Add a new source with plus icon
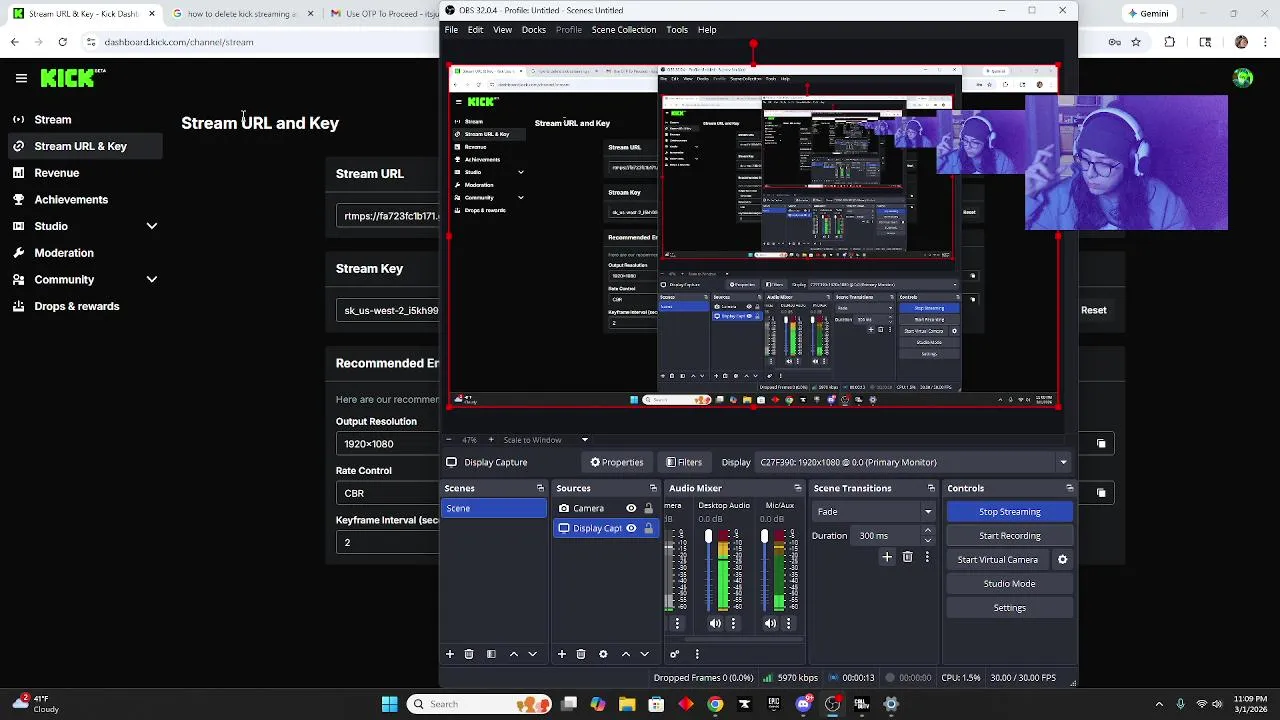The image size is (1280, 720). (x=562, y=654)
